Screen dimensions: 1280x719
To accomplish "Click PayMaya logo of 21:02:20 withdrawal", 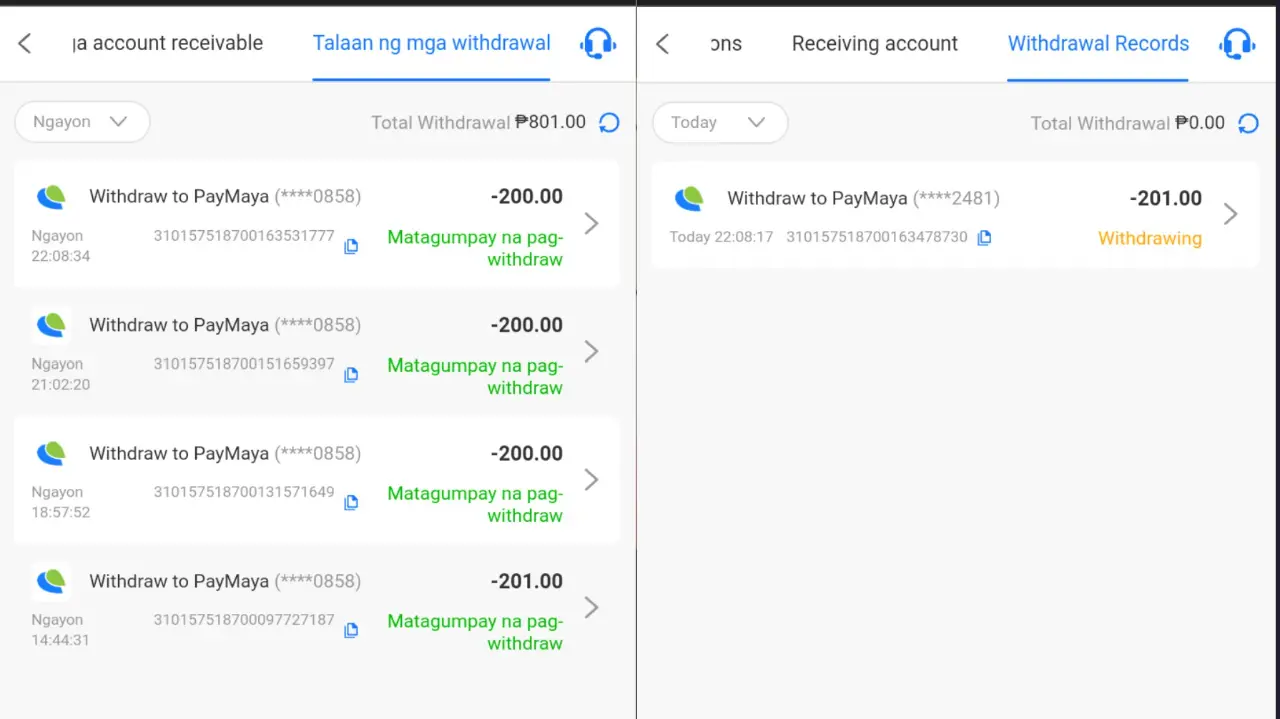I will click(51, 324).
